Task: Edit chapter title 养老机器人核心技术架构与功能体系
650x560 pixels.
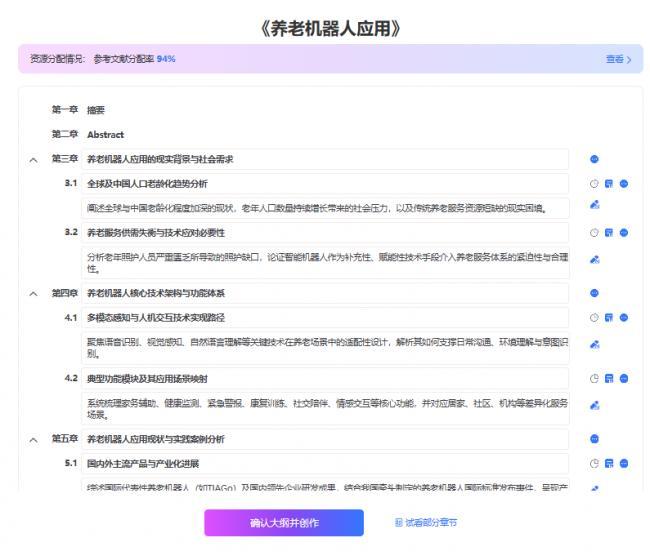Action: [325, 293]
